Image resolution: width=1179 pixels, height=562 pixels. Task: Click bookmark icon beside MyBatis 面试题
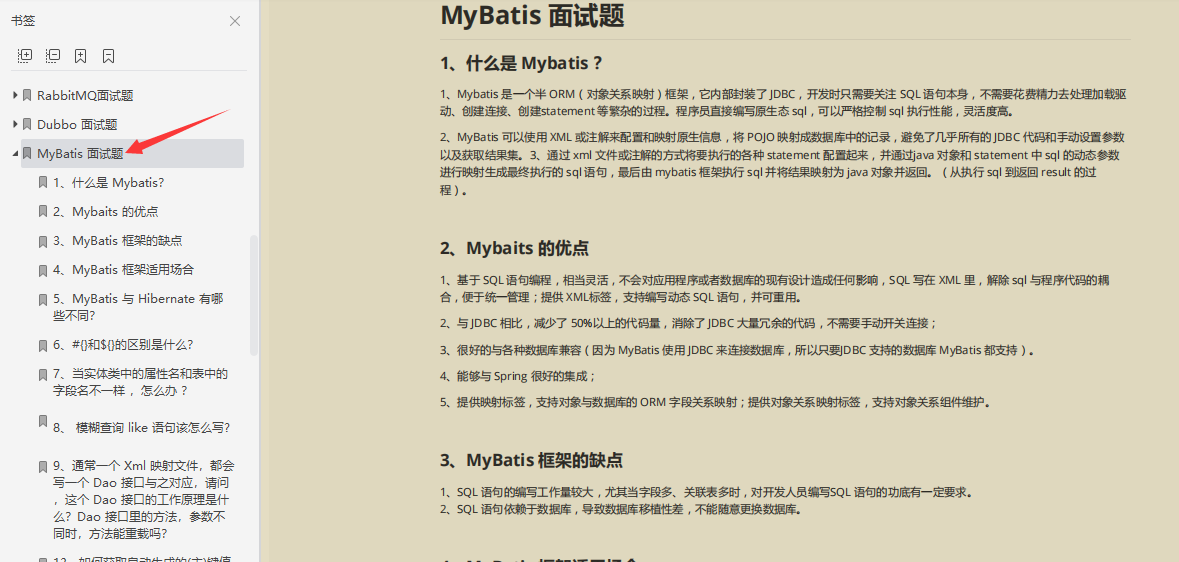[x=27, y=153]
